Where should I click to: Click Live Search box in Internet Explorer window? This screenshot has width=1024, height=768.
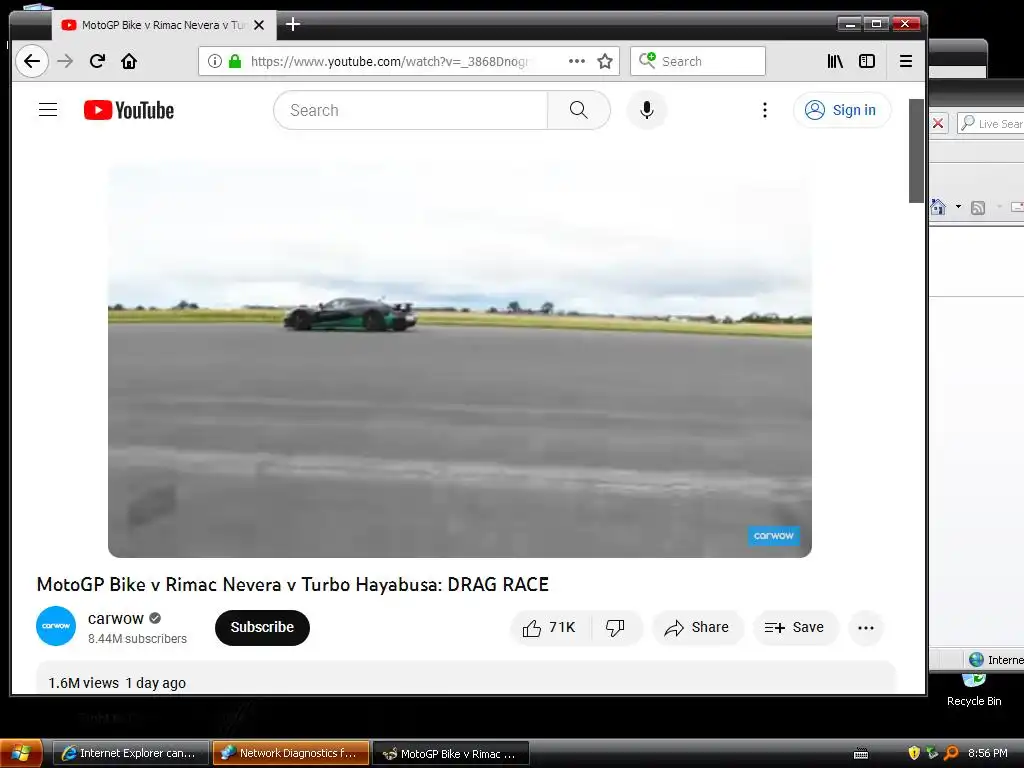[x=991, y=123]
